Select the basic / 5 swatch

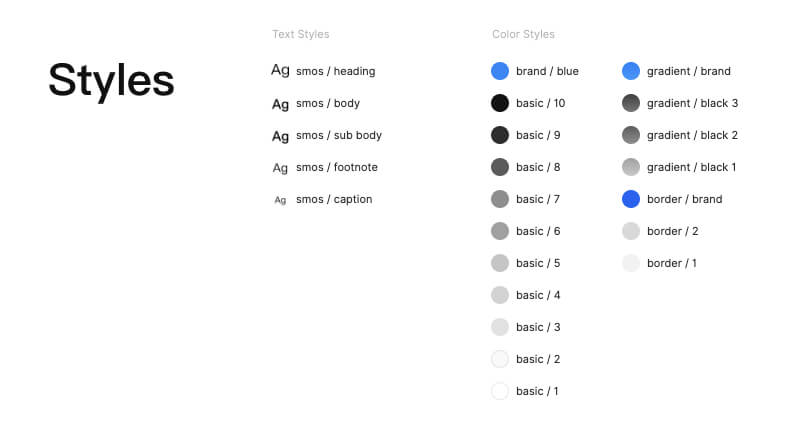pyautogui.click(x=501, y=263)
